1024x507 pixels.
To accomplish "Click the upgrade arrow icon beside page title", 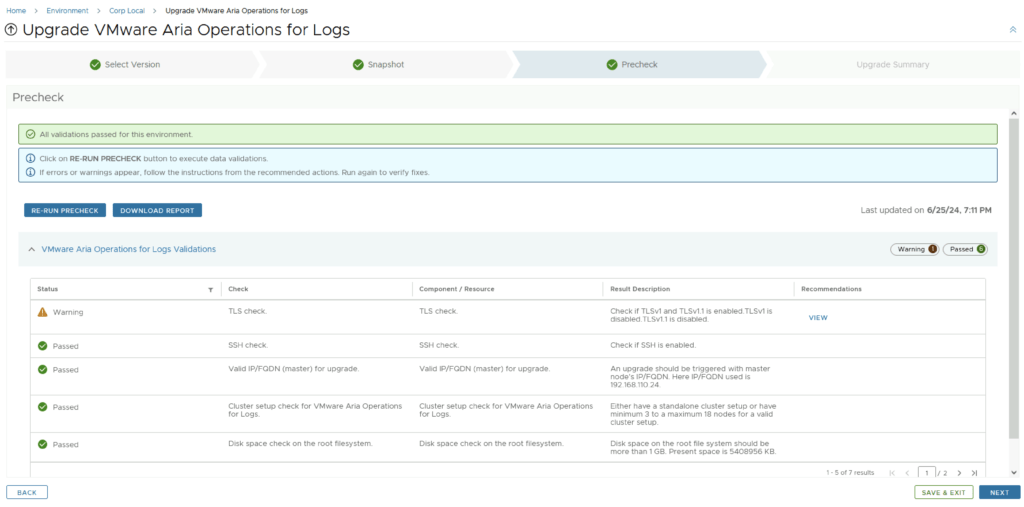I will [11, 30].
